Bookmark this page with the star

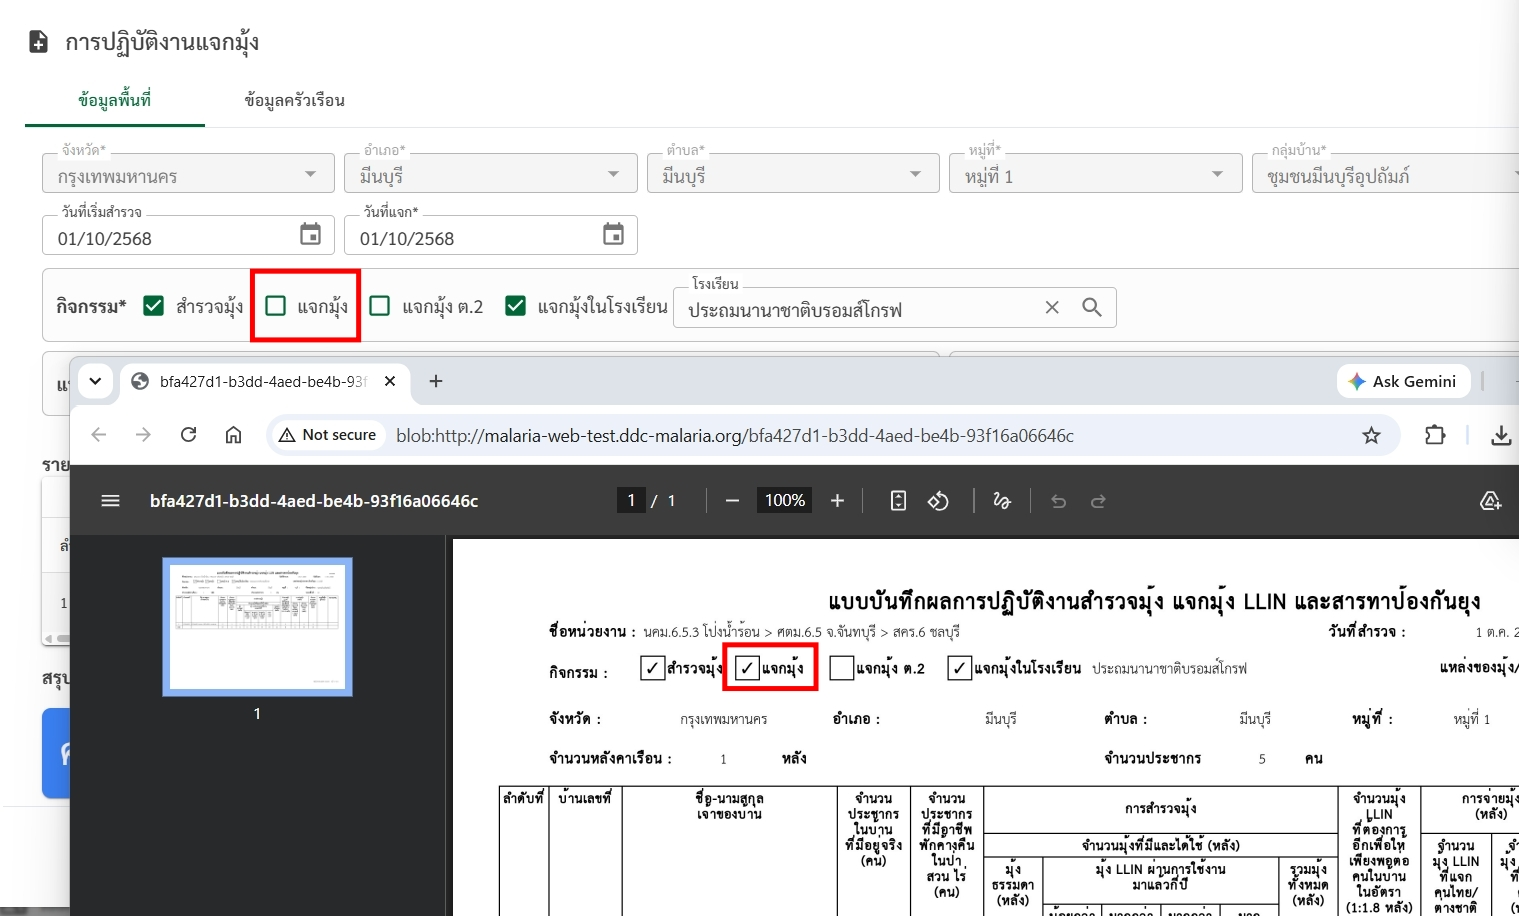[x=1371, y=435]
